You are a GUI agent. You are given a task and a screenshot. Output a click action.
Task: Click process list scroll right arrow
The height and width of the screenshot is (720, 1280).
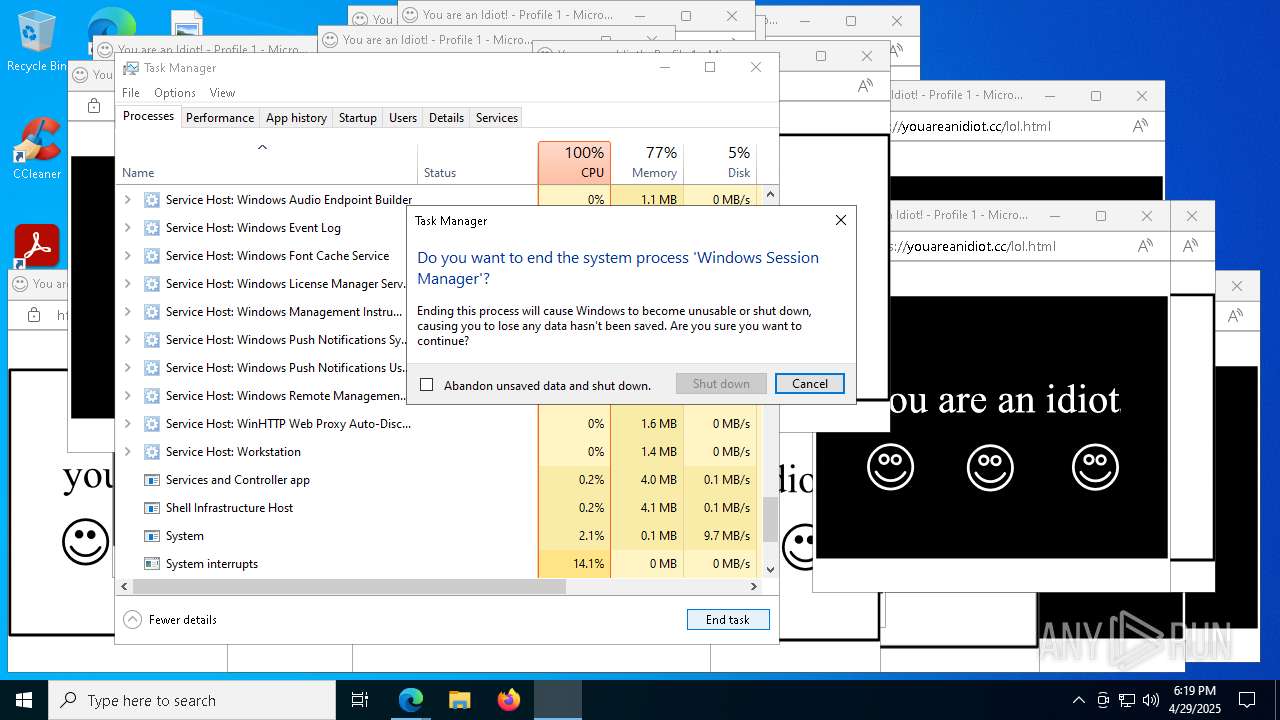coord(754,587)
